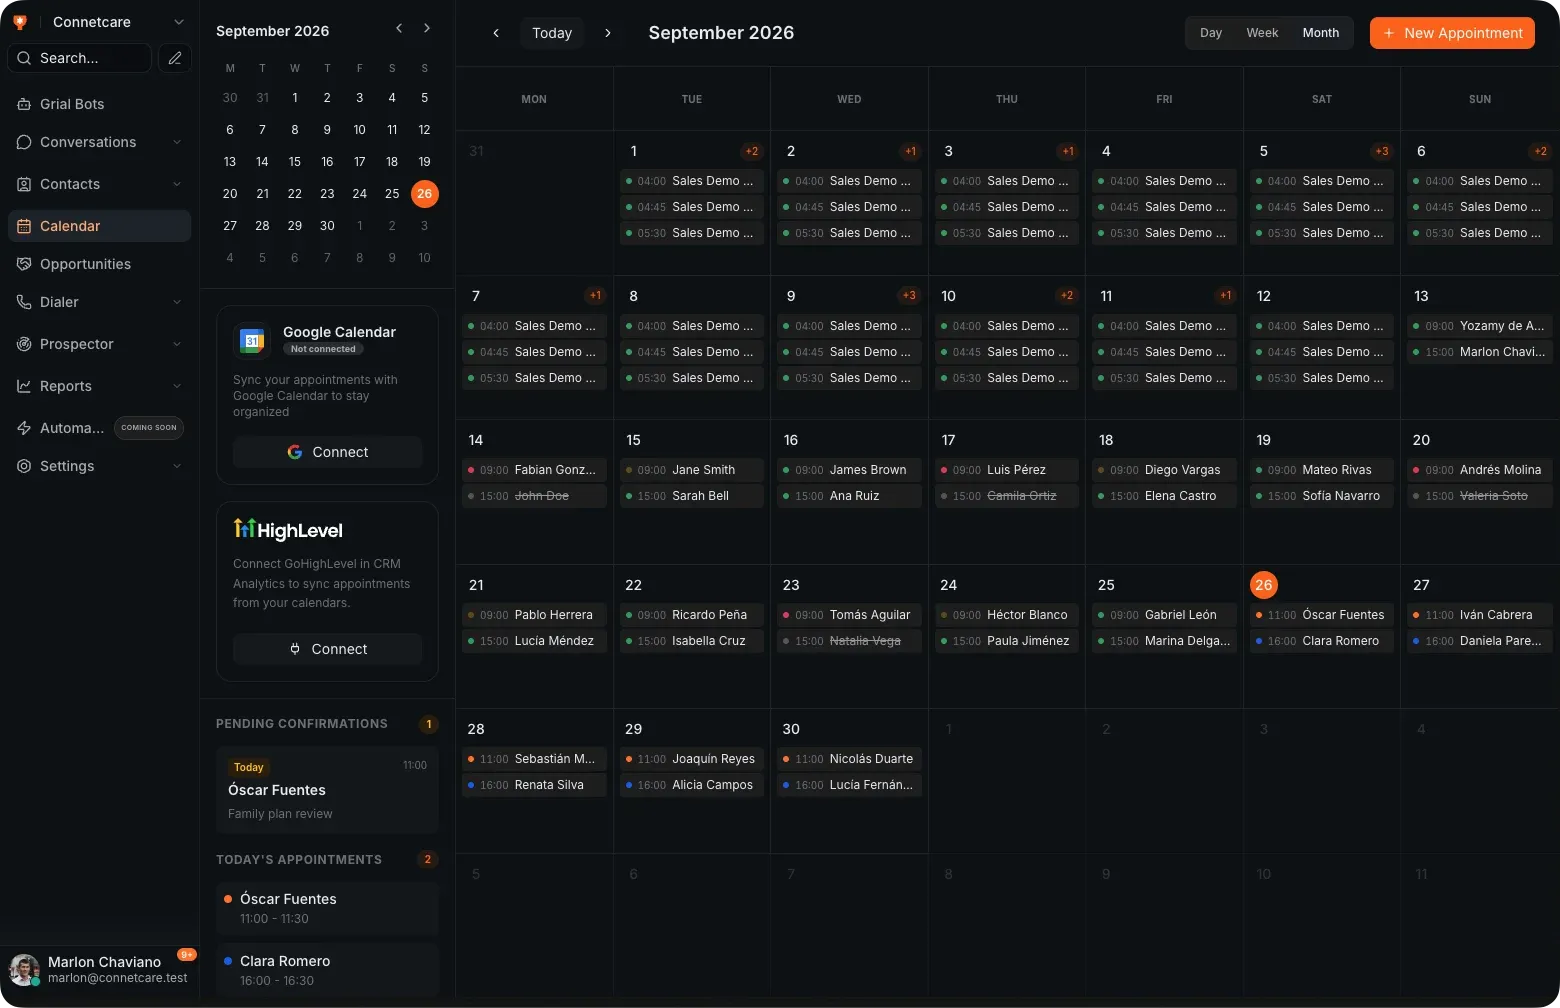Expand the Dialer submenu
The image size is (1560, 1008).
pos(177,302)
